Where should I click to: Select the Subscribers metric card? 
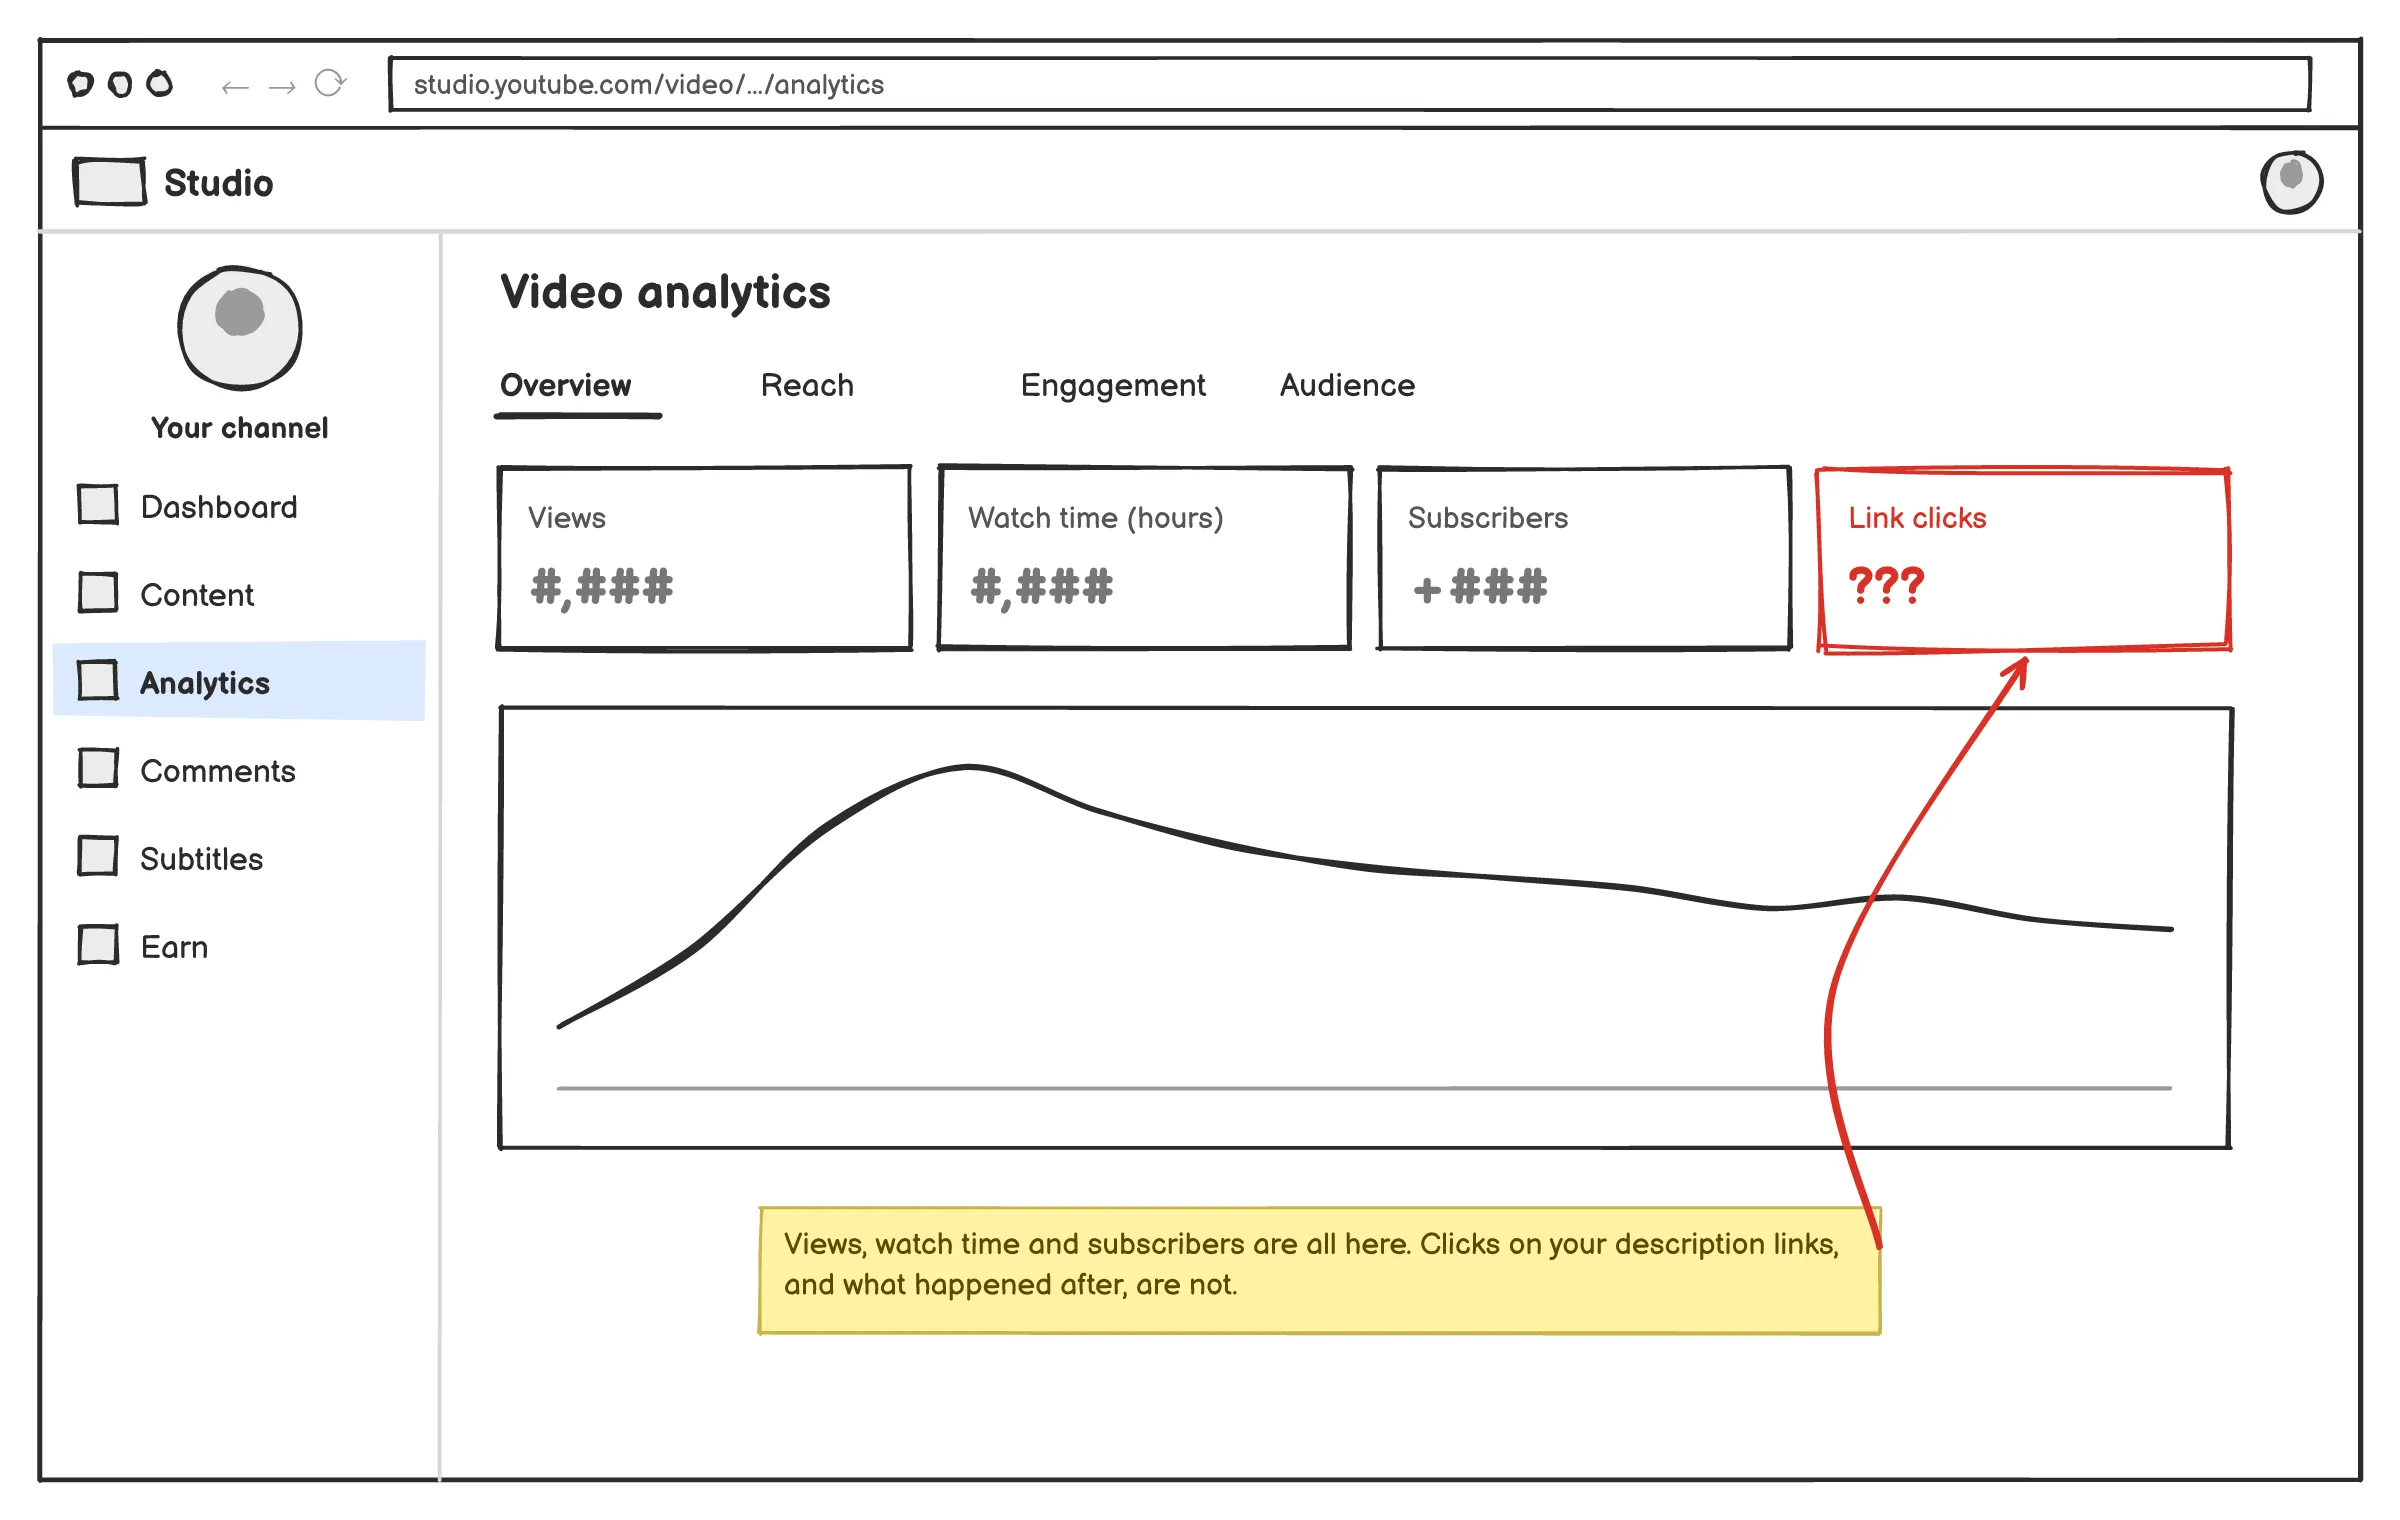[x=1584, y=558]
